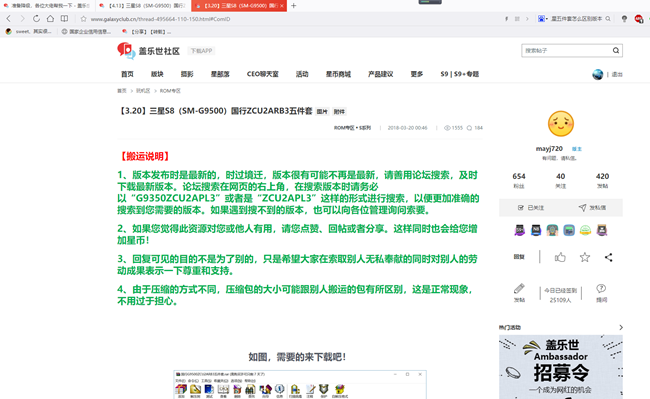Screen dimensions: 650x399
Task: Bookmark this page with the star icon
Action: tap(83, 19)
